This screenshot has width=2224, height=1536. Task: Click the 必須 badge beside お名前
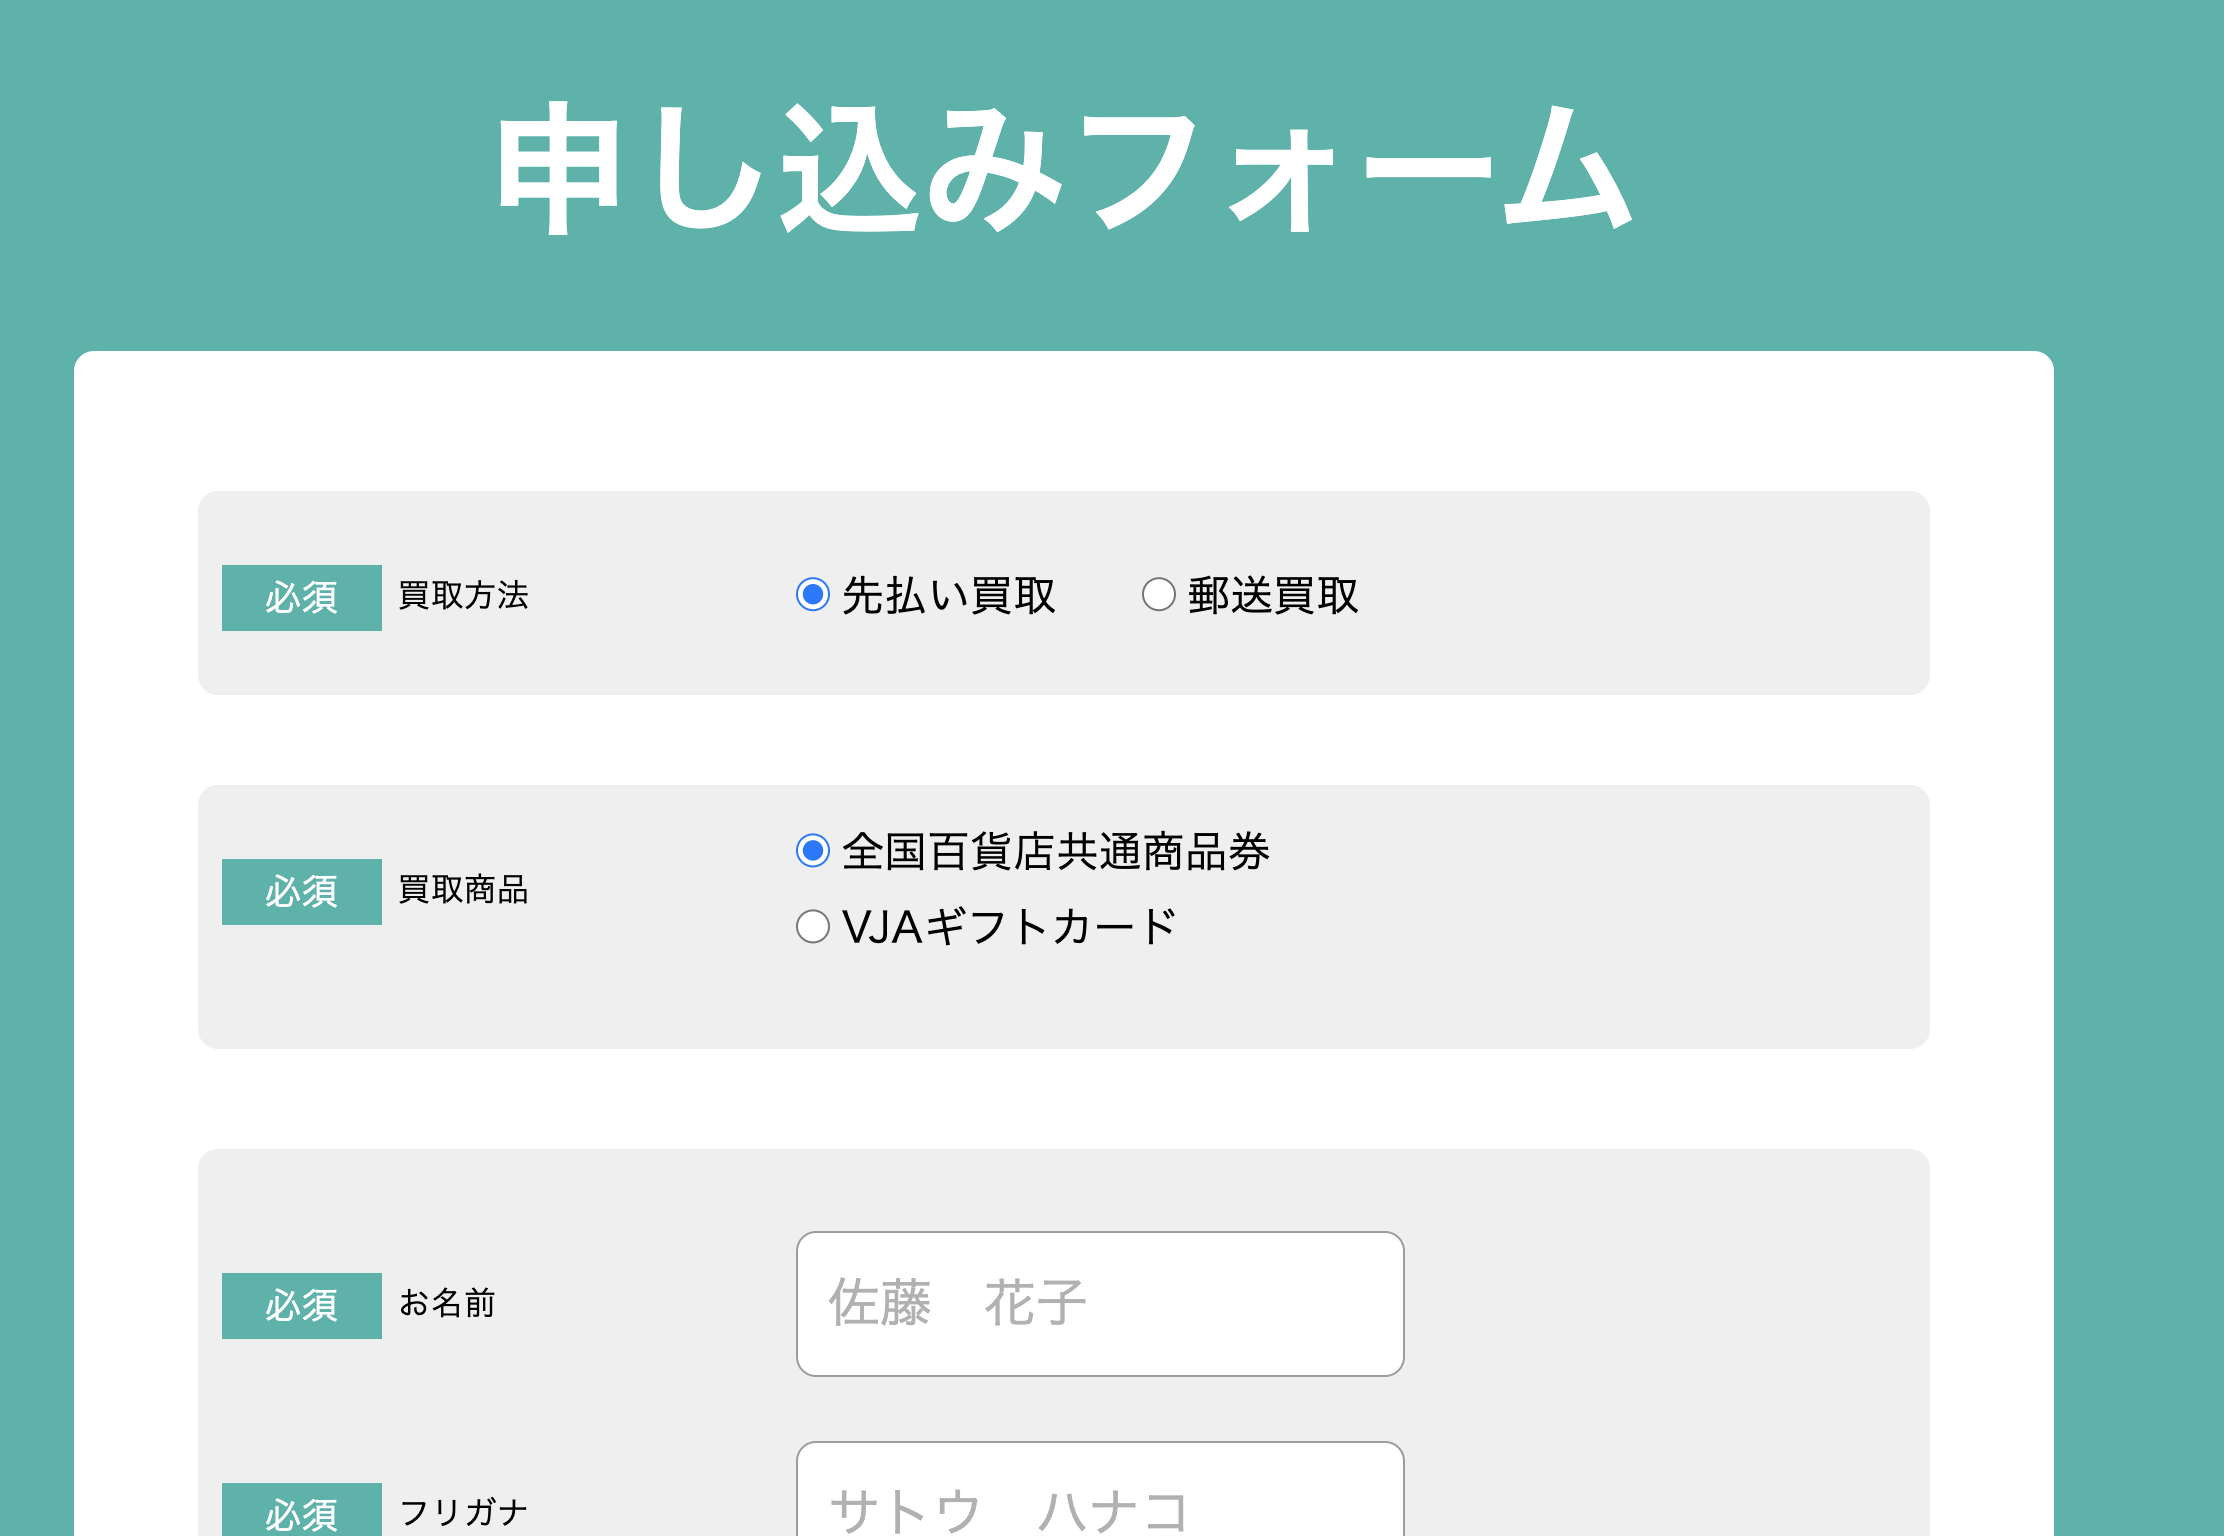point(301,1306)
